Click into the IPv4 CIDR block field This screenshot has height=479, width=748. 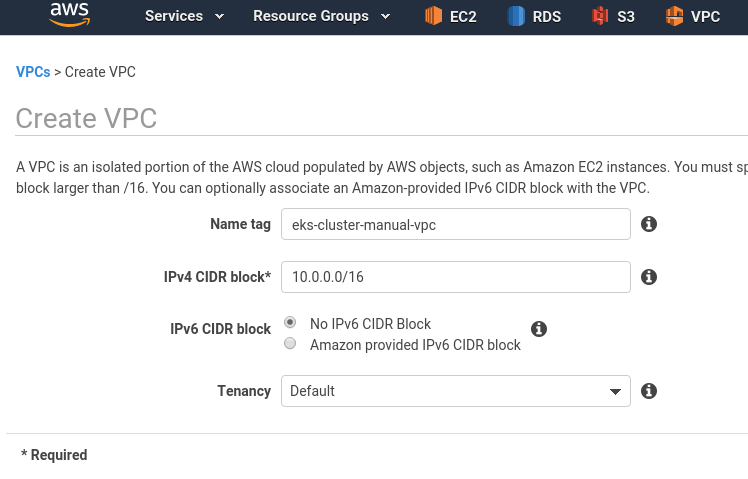(x=456, y=277)
